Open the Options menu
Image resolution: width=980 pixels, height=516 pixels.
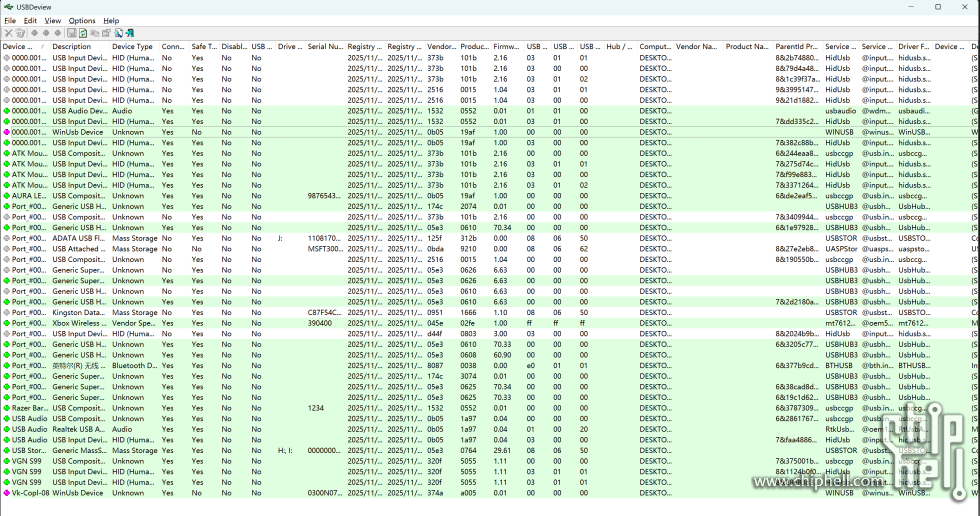82,20
